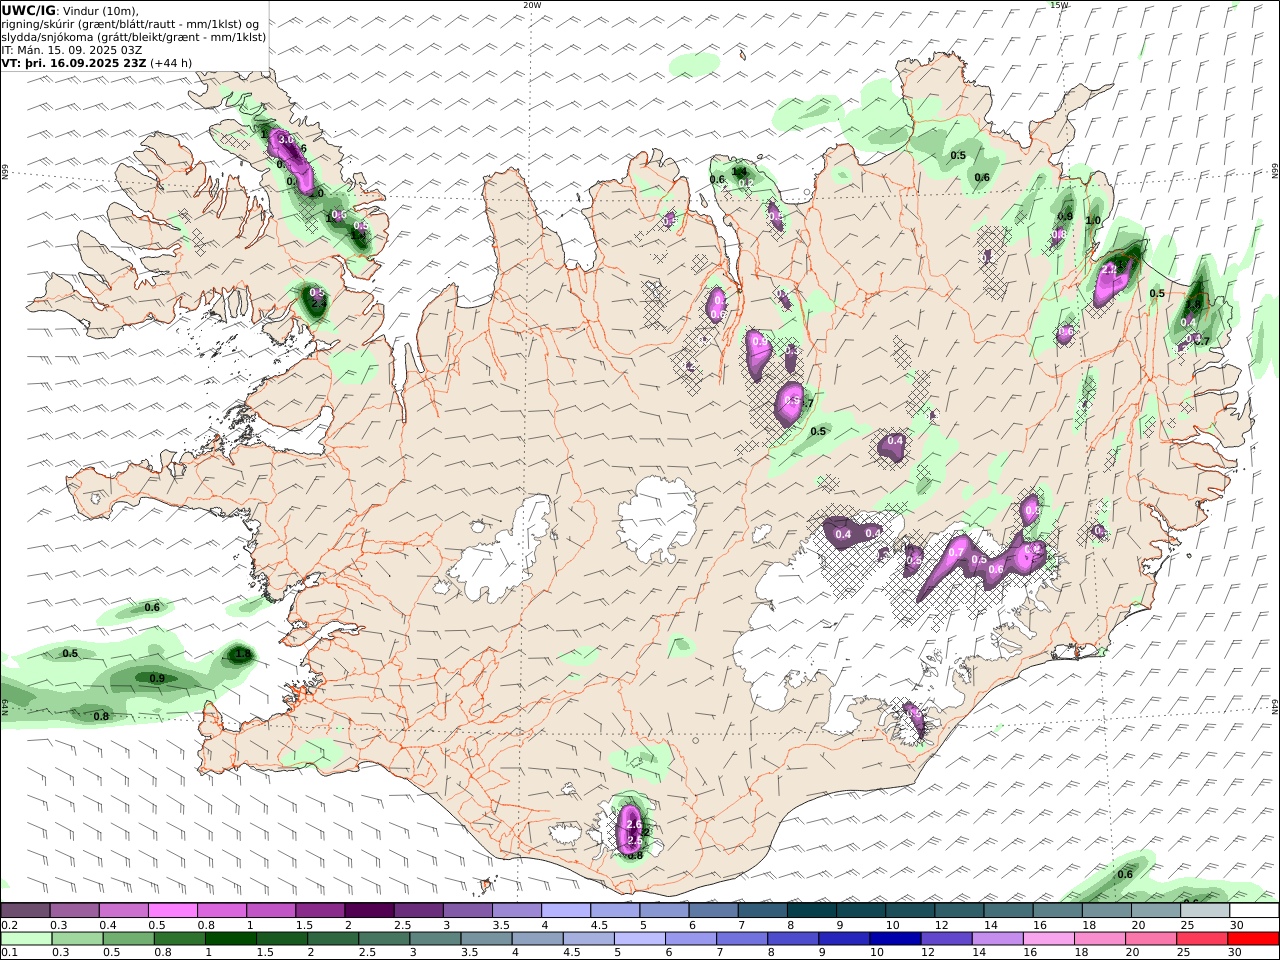Click the darkest green 1 legend swatch

[x=230, y=939]
